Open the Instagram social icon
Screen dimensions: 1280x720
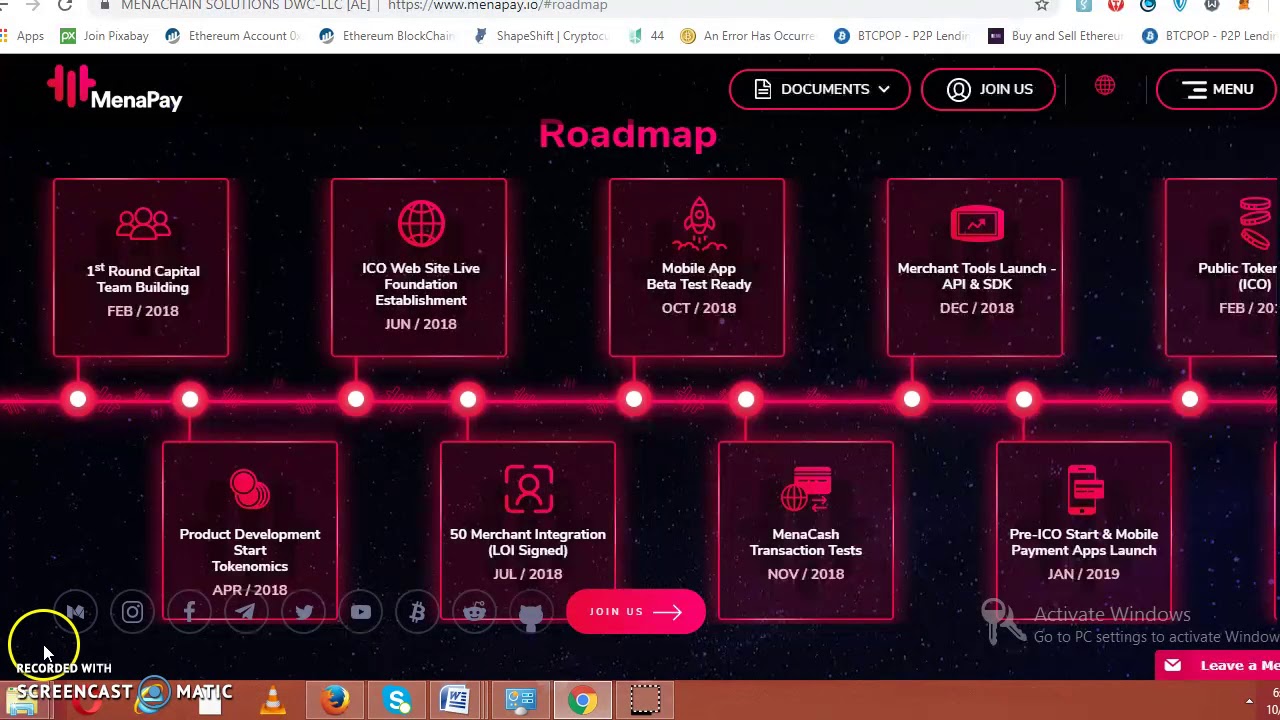[132, 612]
